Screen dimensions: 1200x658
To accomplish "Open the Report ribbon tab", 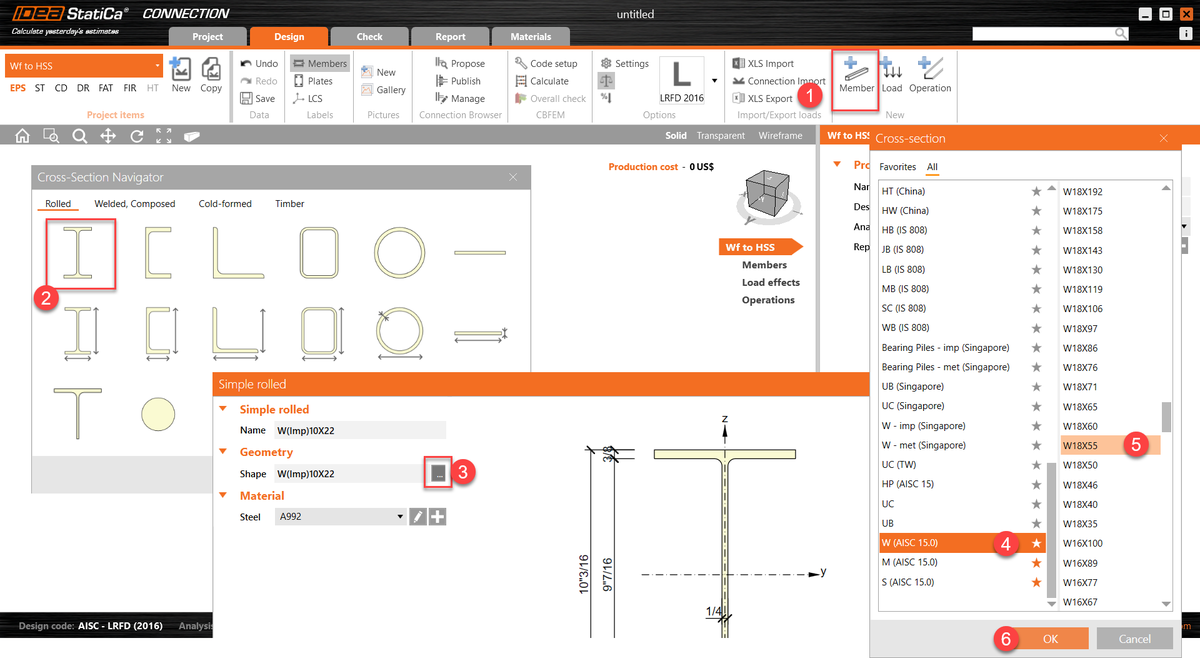I will coord(450,36).
